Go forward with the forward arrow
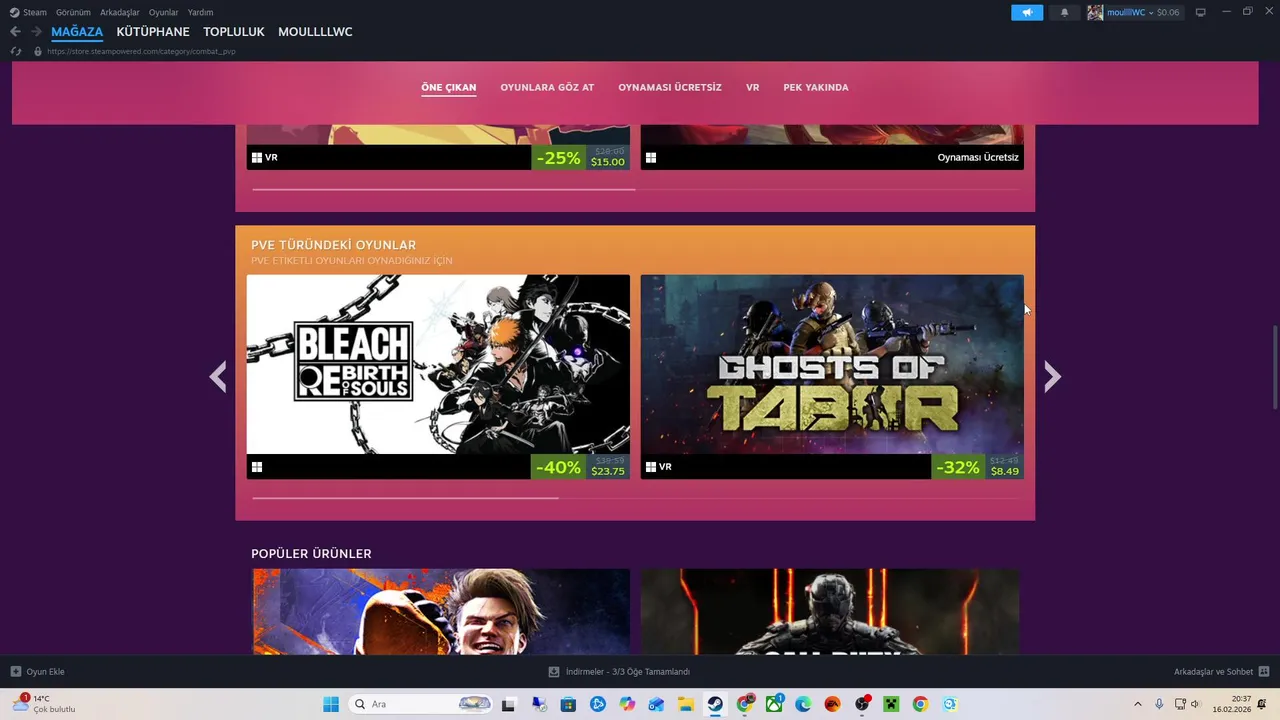1280x720 pixels. click(x=36, y=32)
